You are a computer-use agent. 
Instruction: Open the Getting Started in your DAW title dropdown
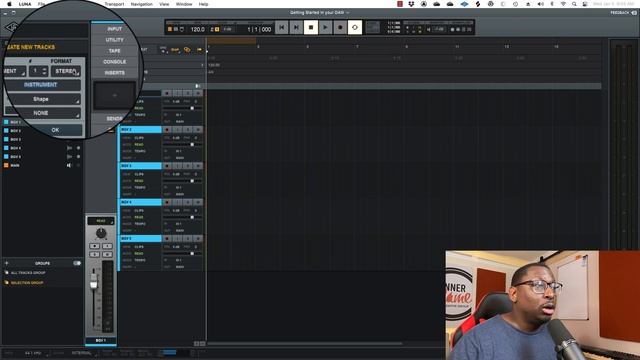(x=320, y=13)
